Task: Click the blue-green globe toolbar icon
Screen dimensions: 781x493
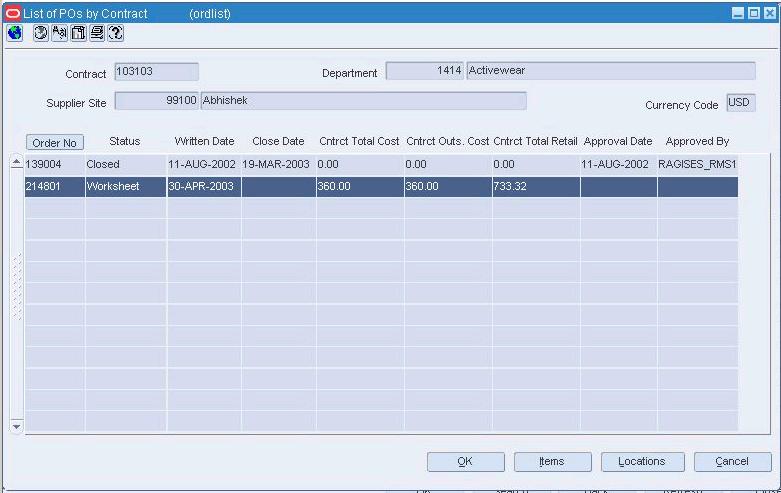Action: pos(15,33)
